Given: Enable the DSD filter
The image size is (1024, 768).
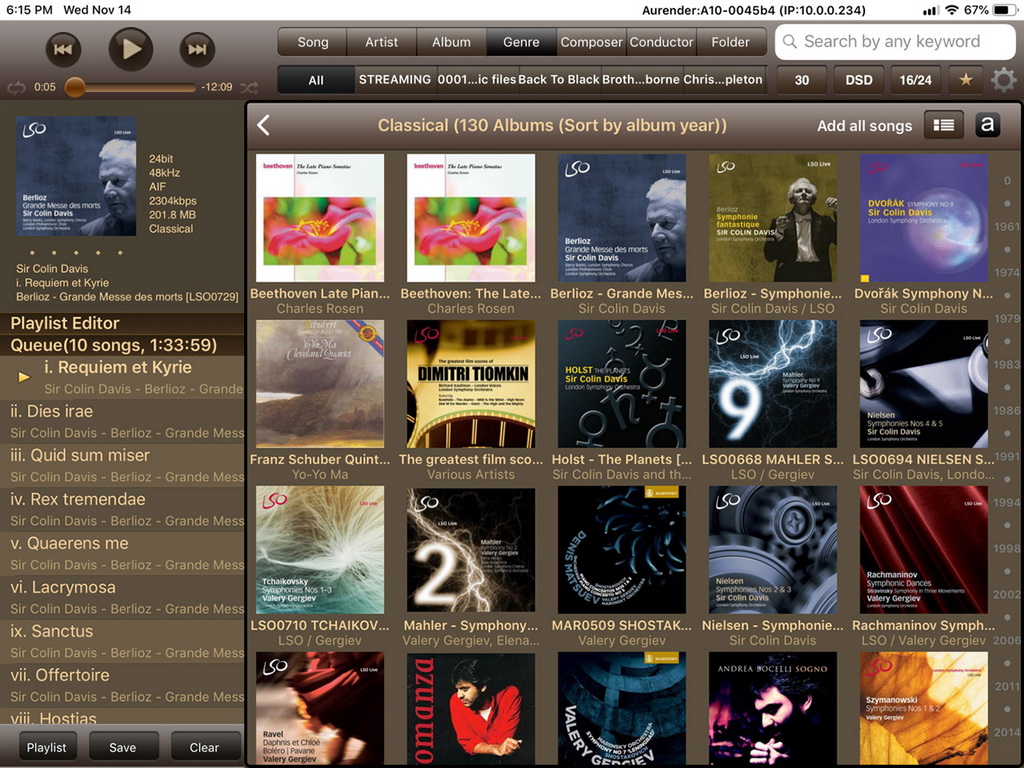Looking at the screenshot, I should (x=858, y=80).
